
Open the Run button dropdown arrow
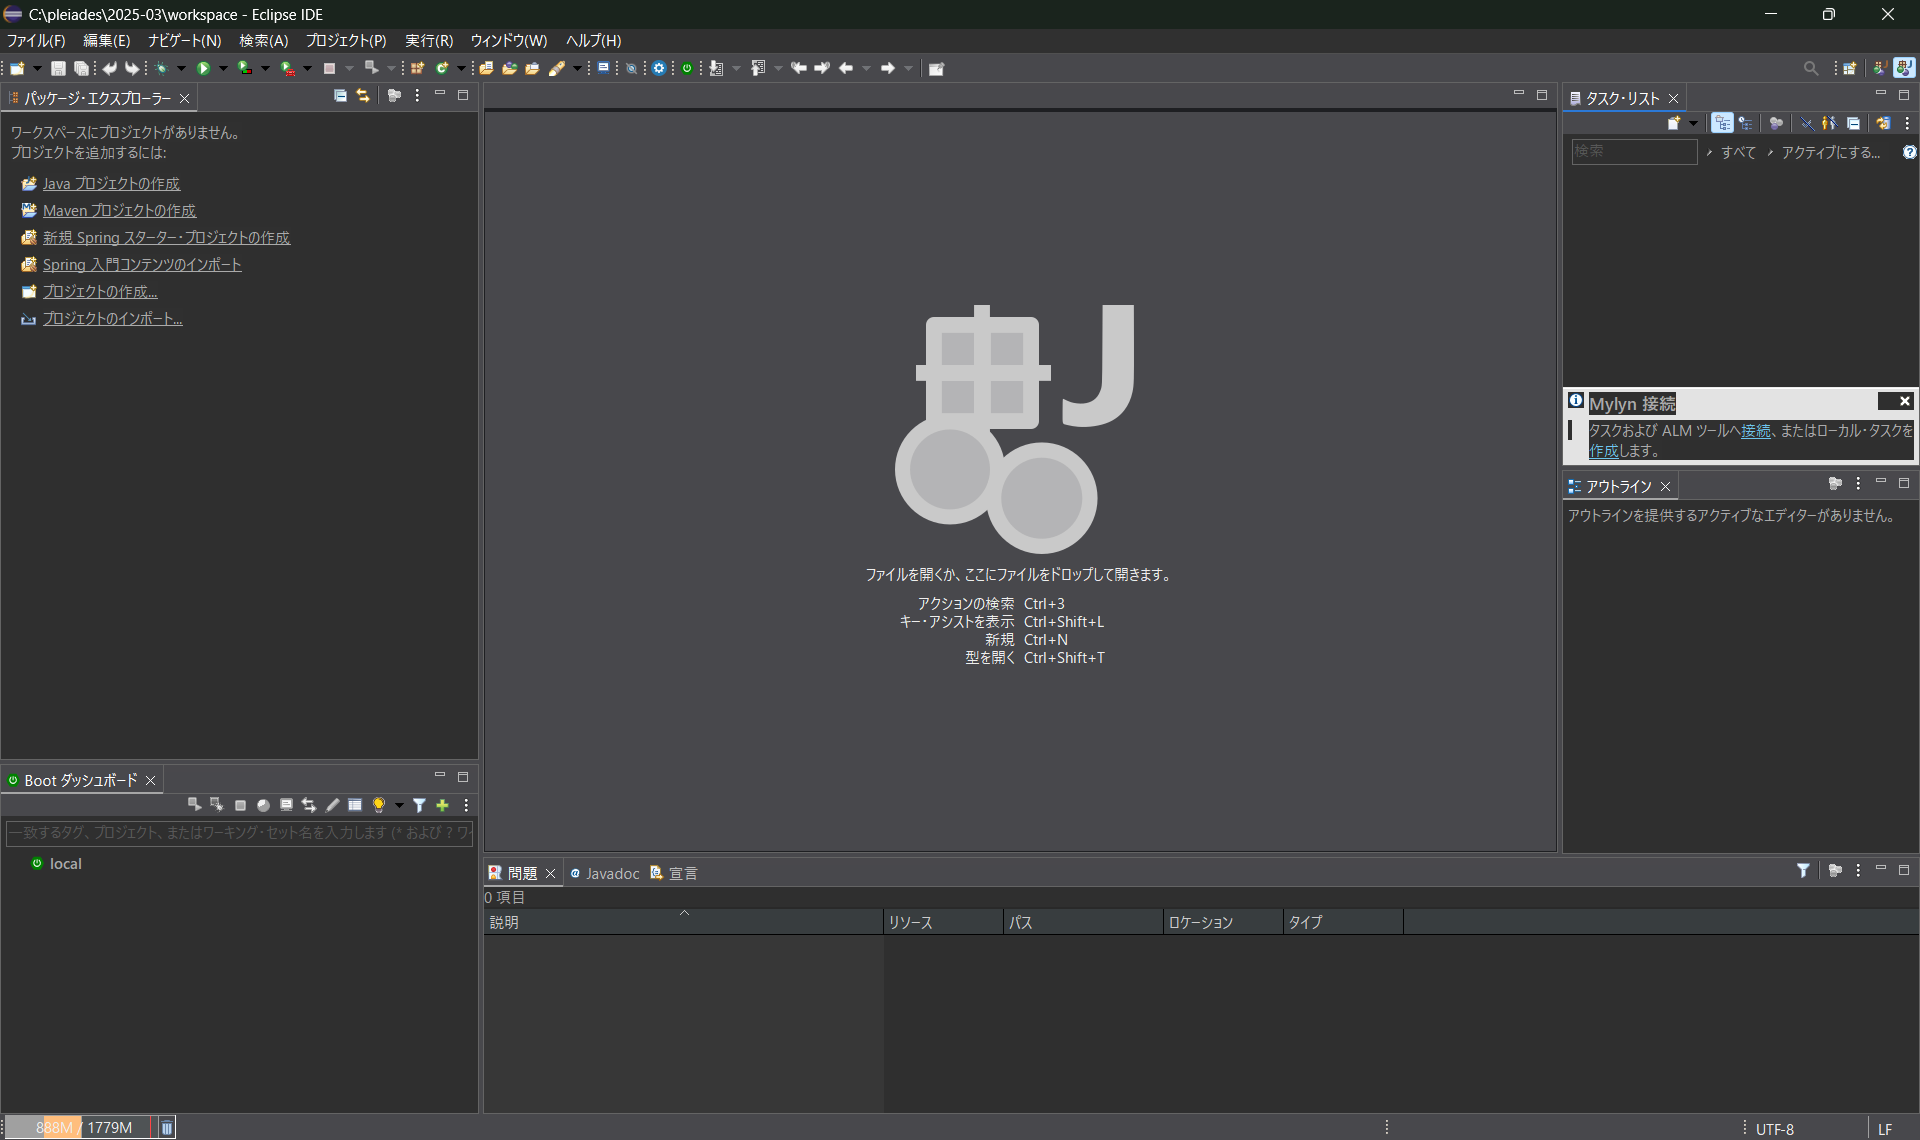223,68
